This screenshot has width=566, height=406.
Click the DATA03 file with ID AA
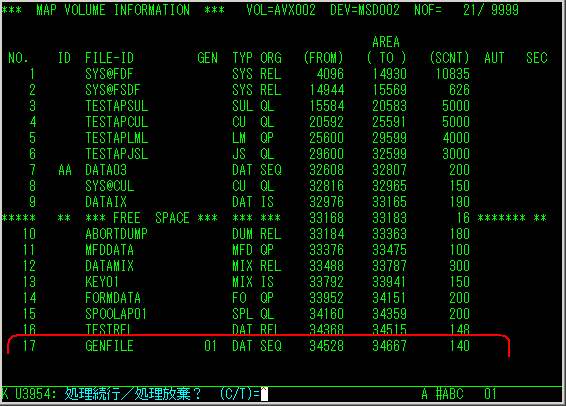click(x=106, y=170)
